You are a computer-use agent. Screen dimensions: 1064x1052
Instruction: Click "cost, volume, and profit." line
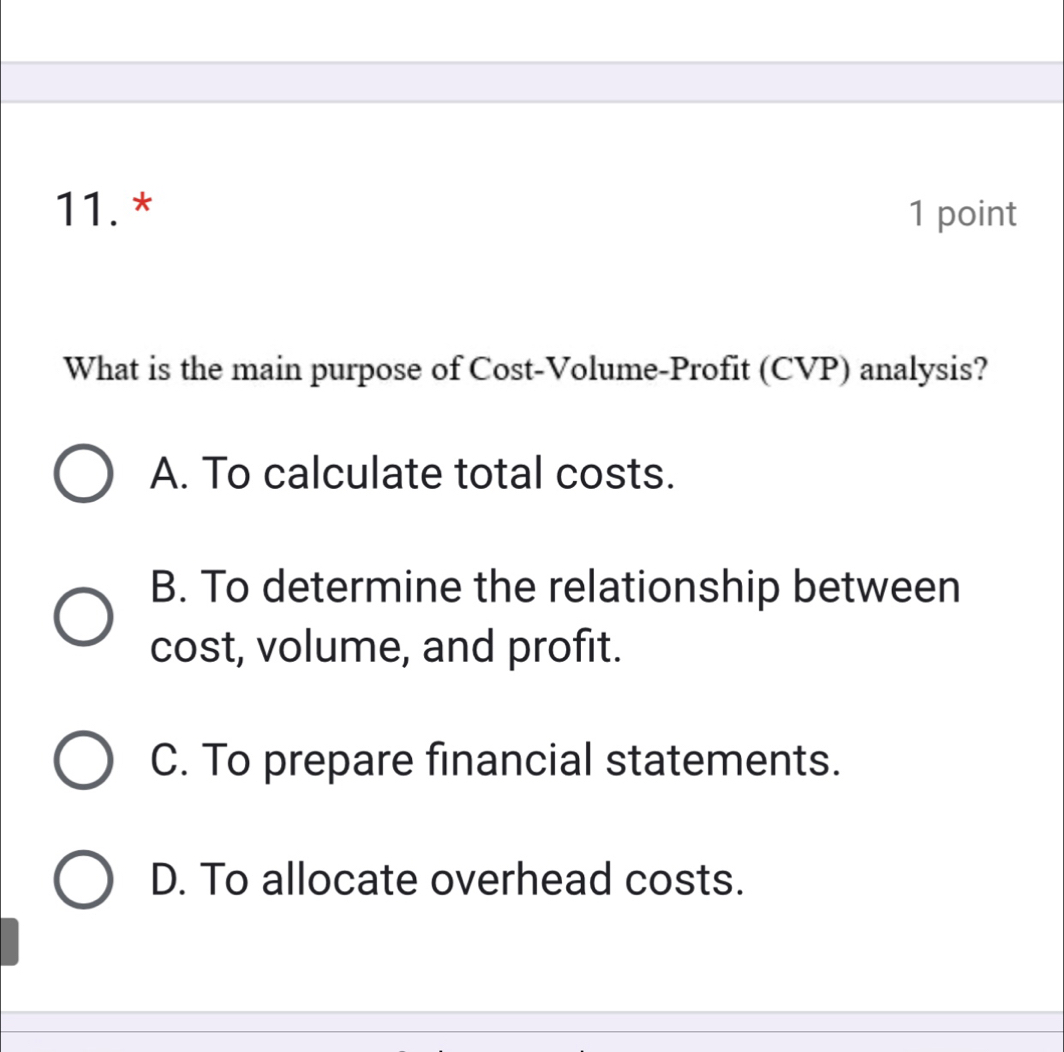pyautogui.click(x=388, y=648)
